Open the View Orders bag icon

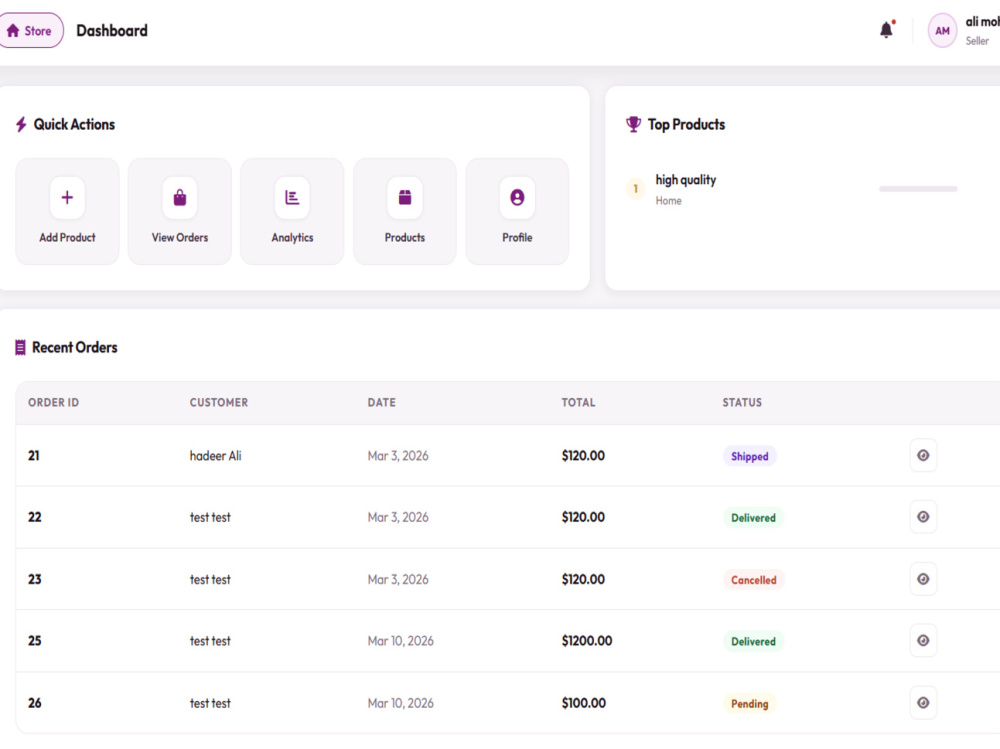tap(180, 198)
